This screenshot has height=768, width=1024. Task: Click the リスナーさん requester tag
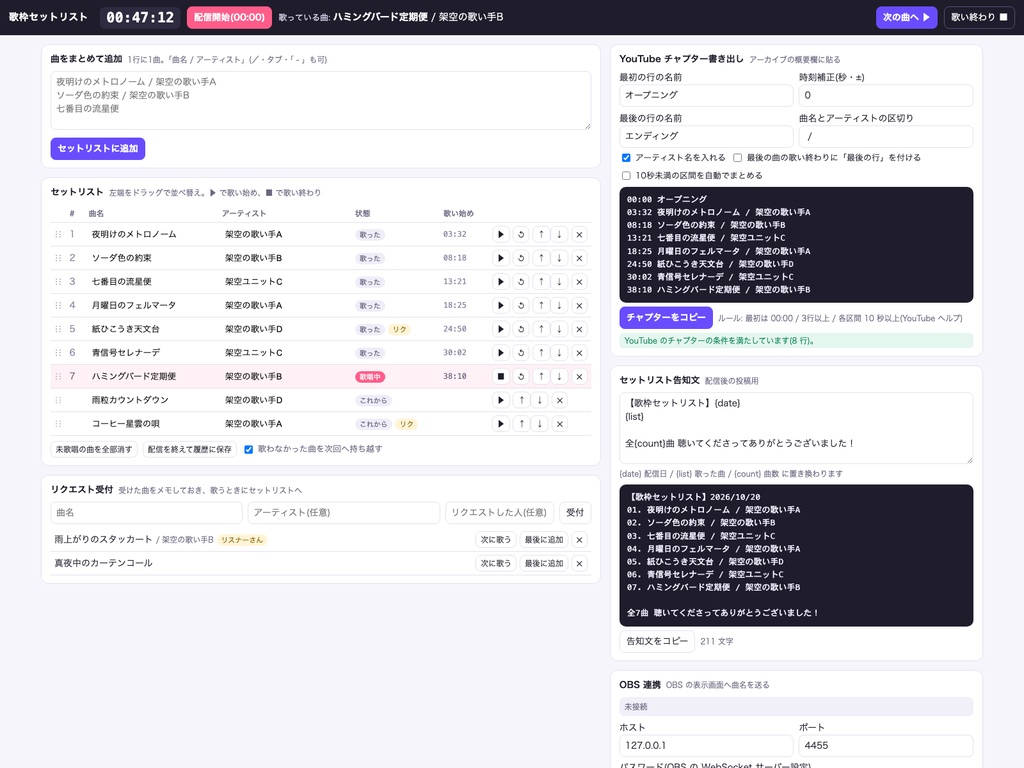tap(242, 540)
